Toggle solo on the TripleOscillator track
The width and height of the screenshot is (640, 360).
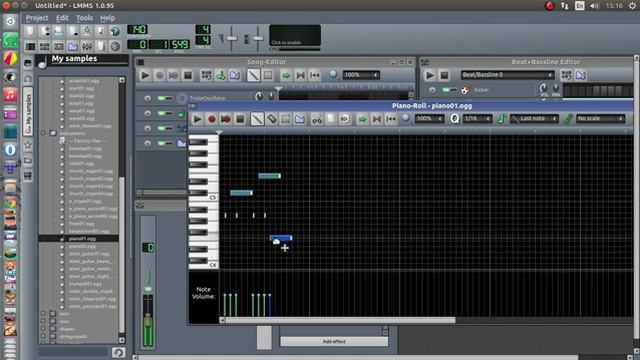click(x=169, y=98)
